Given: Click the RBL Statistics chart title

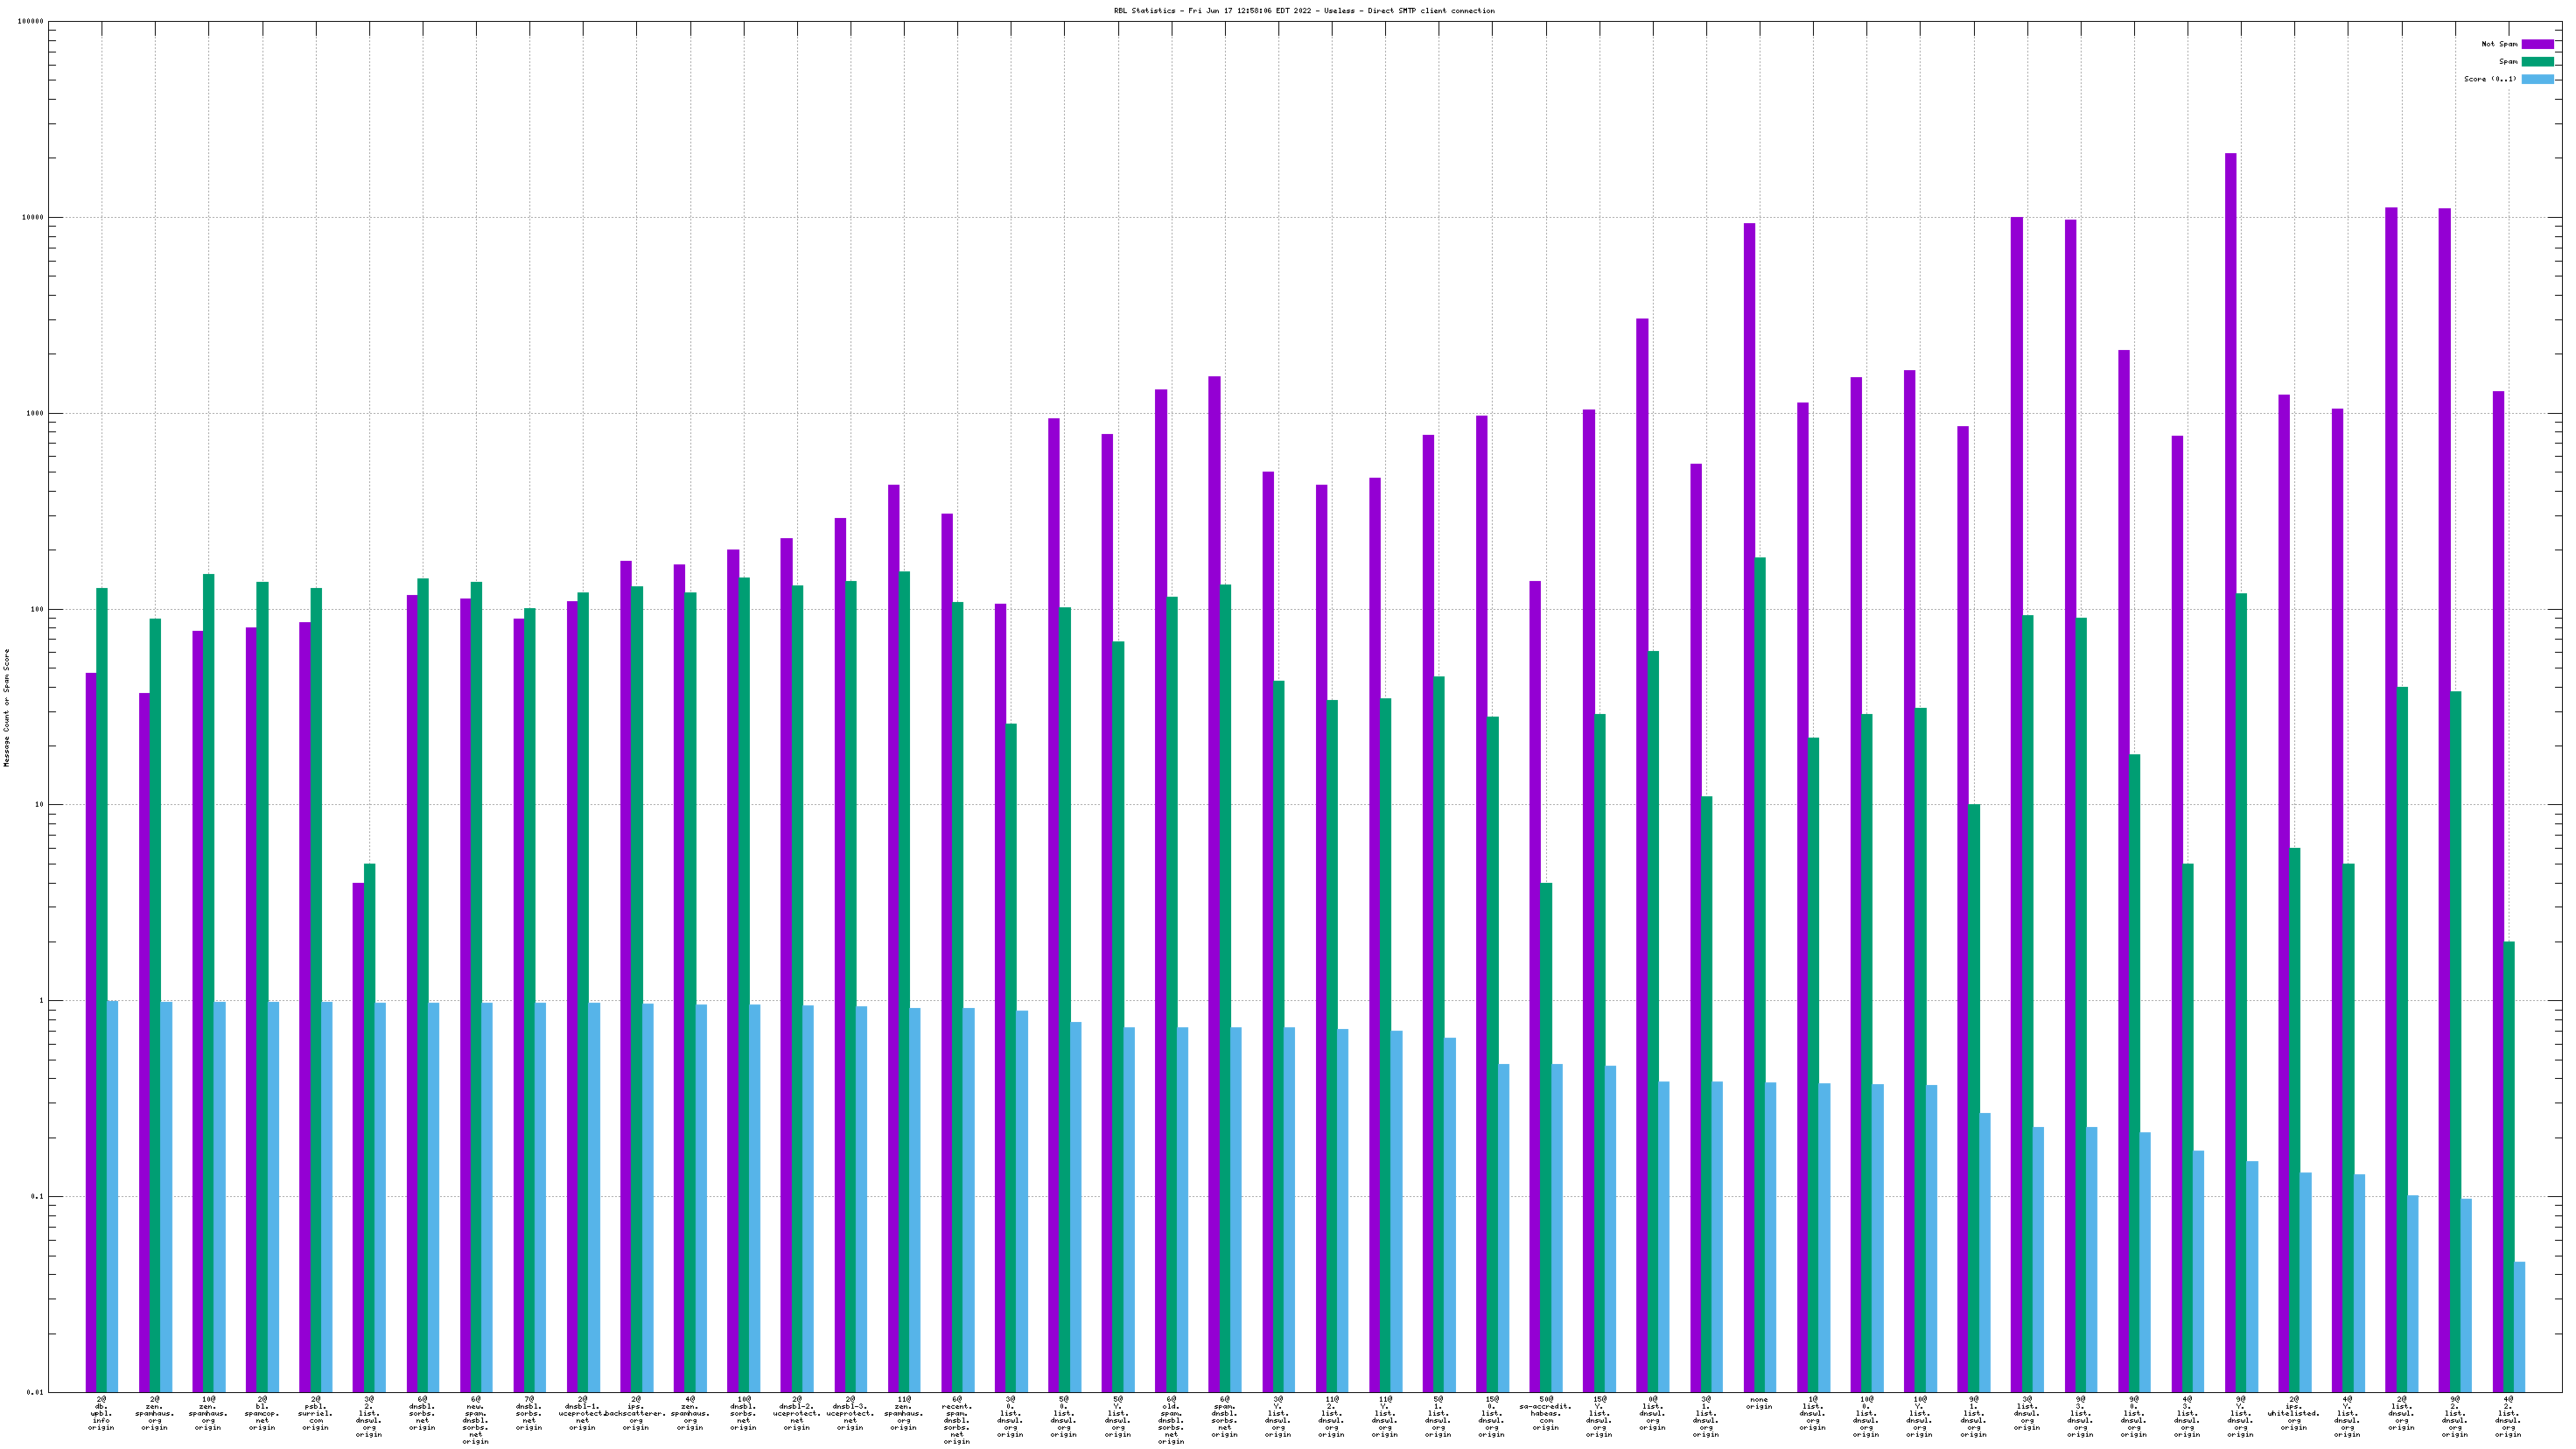Looking at the screenshot, I should pyautogui.click(x=1304, y=11).
